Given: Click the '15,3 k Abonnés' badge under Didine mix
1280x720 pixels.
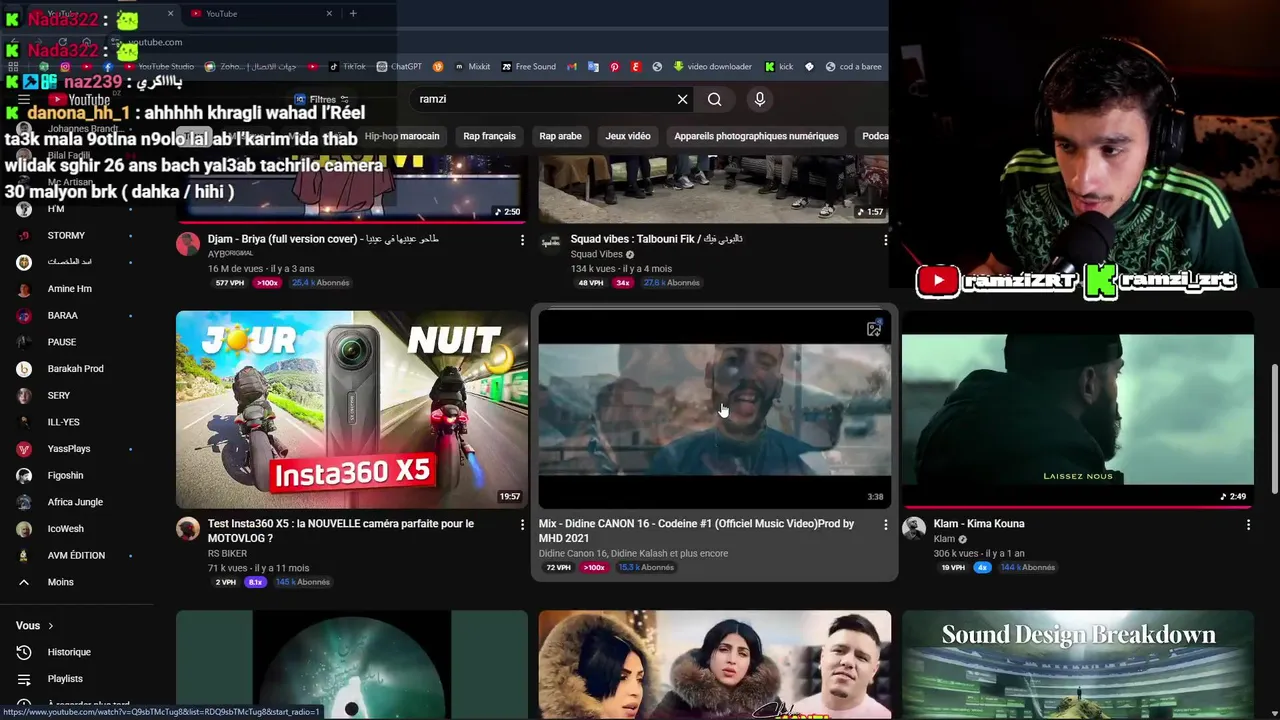Looking at the screenshot, I should pos(646,567).
